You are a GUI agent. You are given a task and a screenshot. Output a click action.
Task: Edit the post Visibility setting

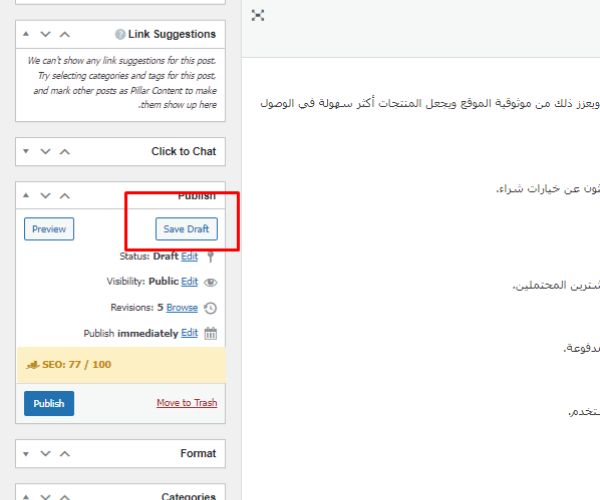[x=189, y=282]
